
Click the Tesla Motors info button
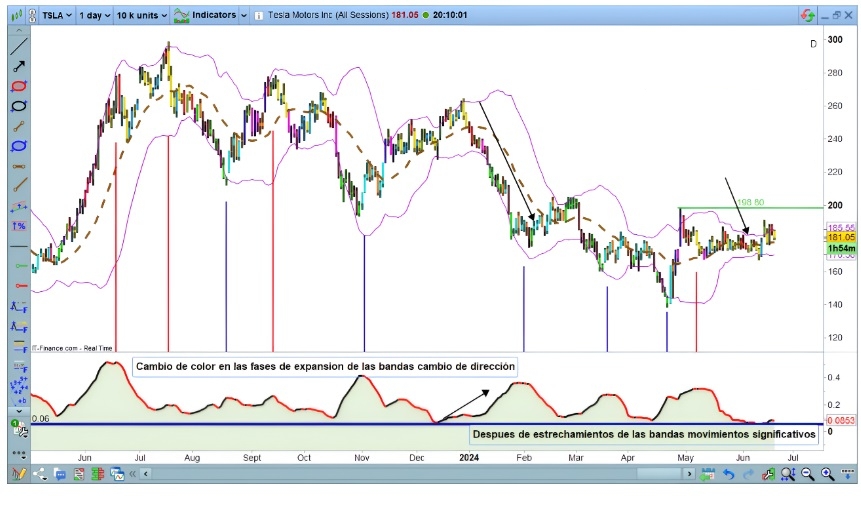click(260, 16)
